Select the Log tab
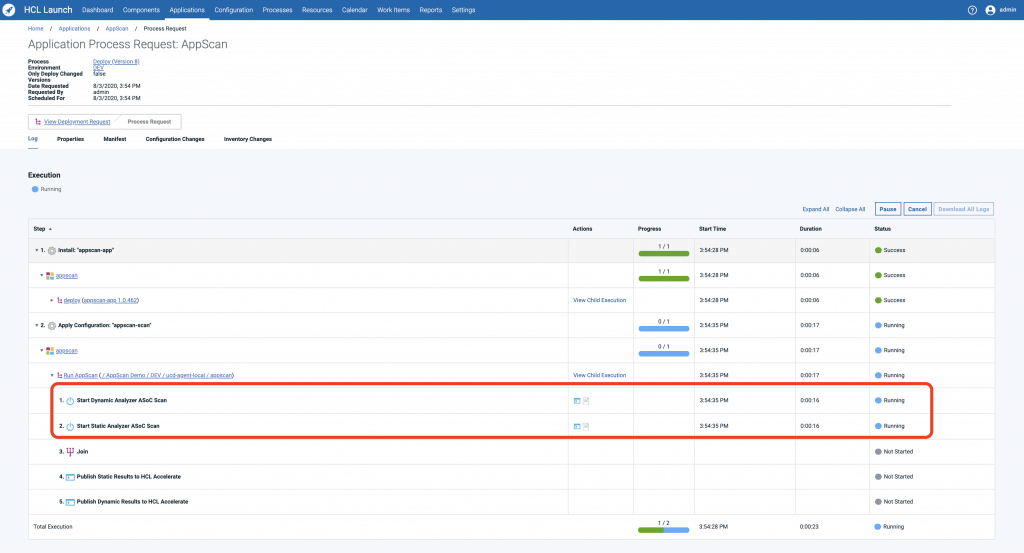Viewport: 1024px width, 553px height. click(x=33, y=139)
